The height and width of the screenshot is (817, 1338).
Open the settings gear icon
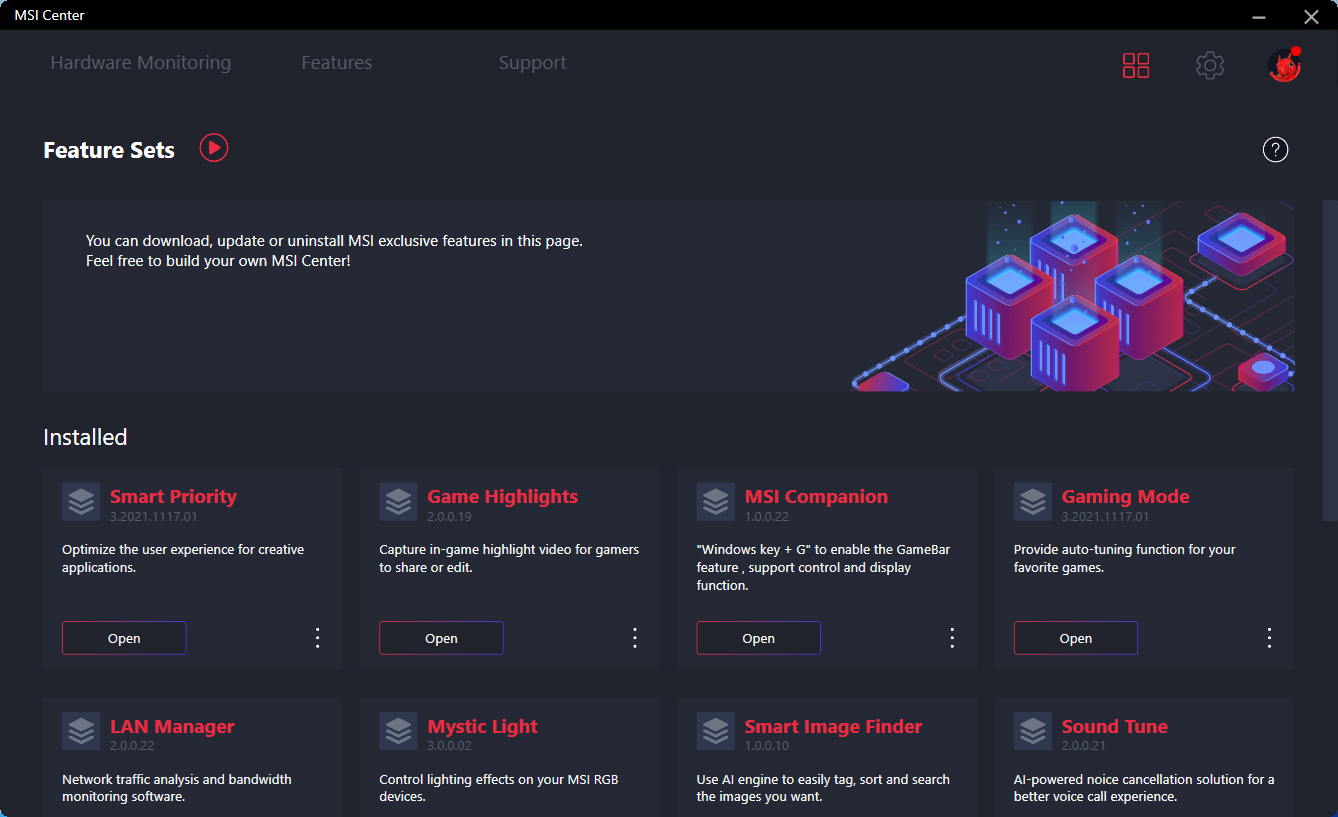click(1210, 66)
